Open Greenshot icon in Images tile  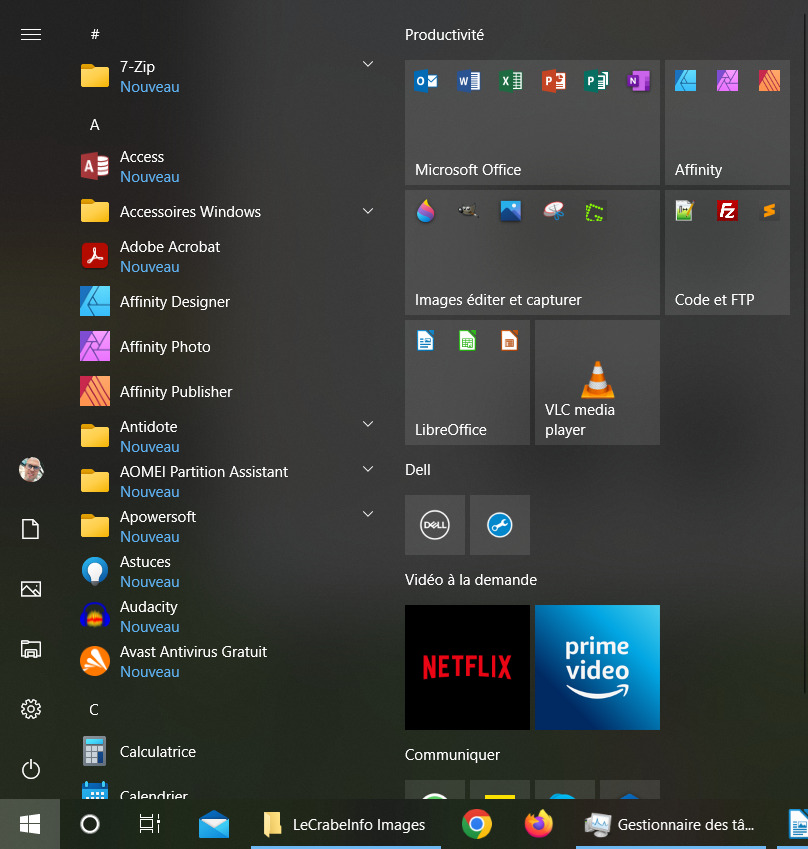click(x=596, y=211)
